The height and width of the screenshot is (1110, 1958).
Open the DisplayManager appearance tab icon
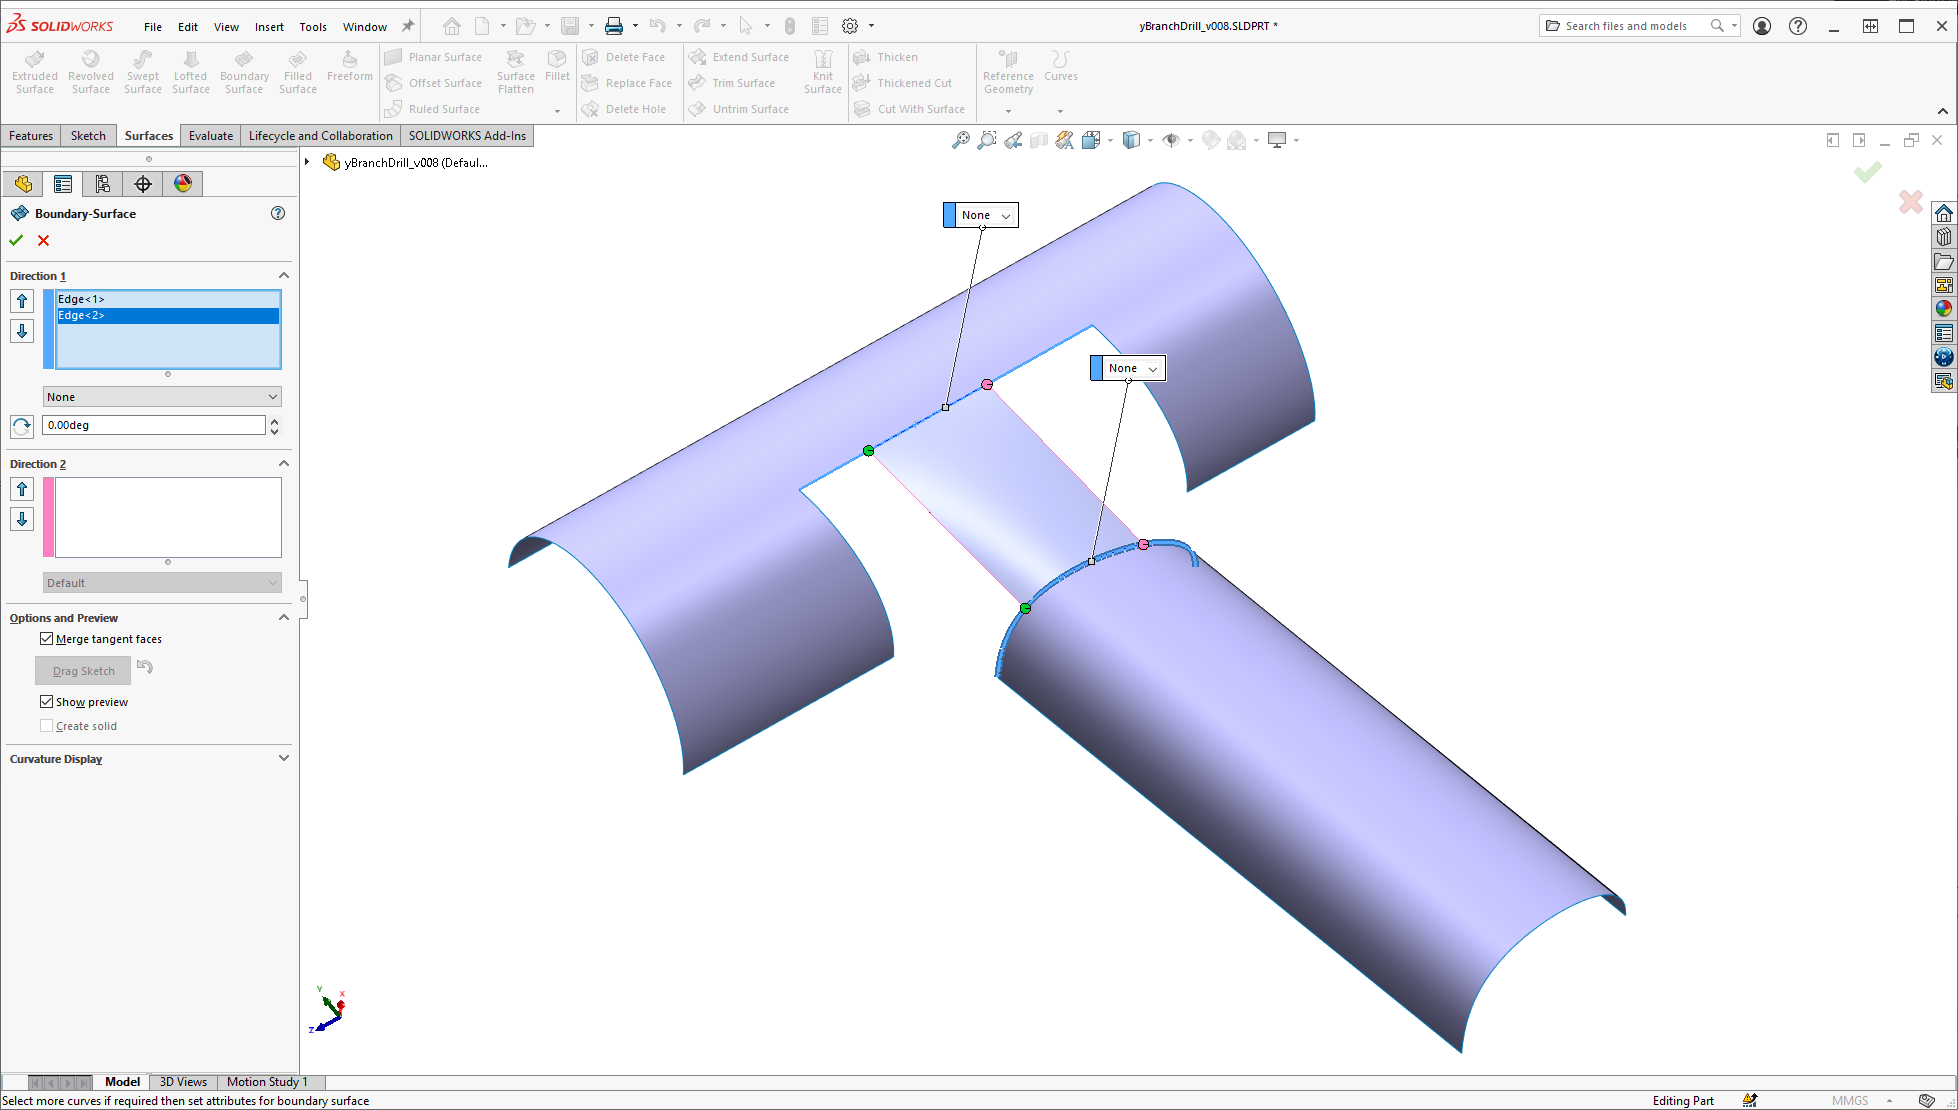coord(183,184)
